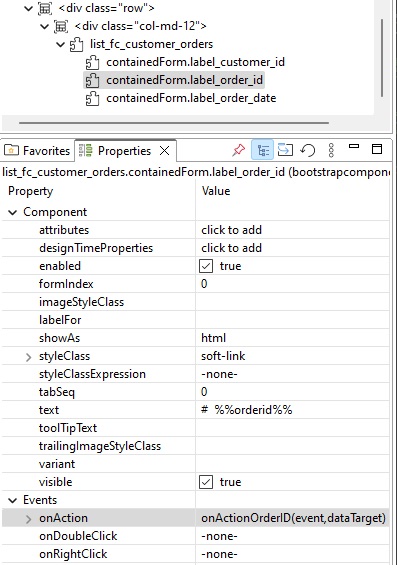Collapse the Component category
Screen dimensions: 397x565
pos(13,212)
